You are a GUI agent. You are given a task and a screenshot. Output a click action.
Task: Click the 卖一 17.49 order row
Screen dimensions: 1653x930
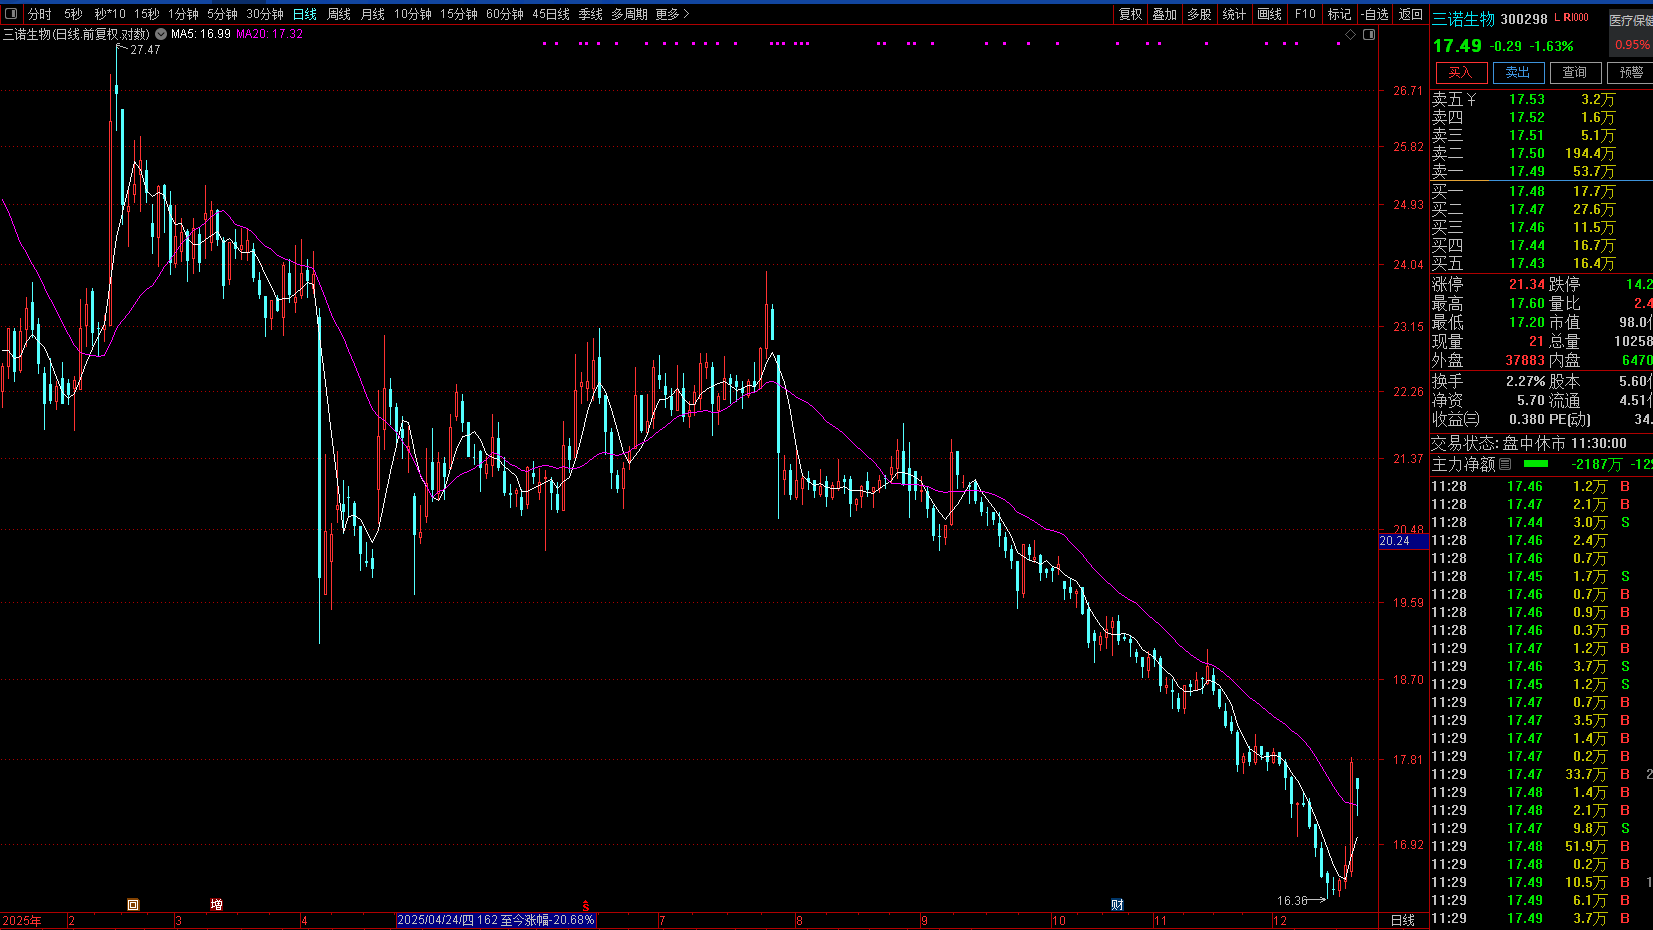[x=1541, y=172]
